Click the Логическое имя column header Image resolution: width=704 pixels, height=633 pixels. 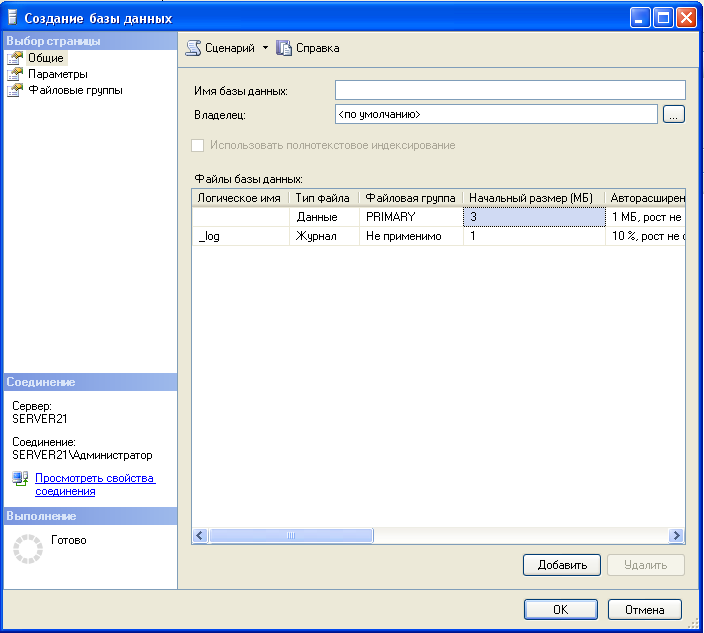click(240, 198)
